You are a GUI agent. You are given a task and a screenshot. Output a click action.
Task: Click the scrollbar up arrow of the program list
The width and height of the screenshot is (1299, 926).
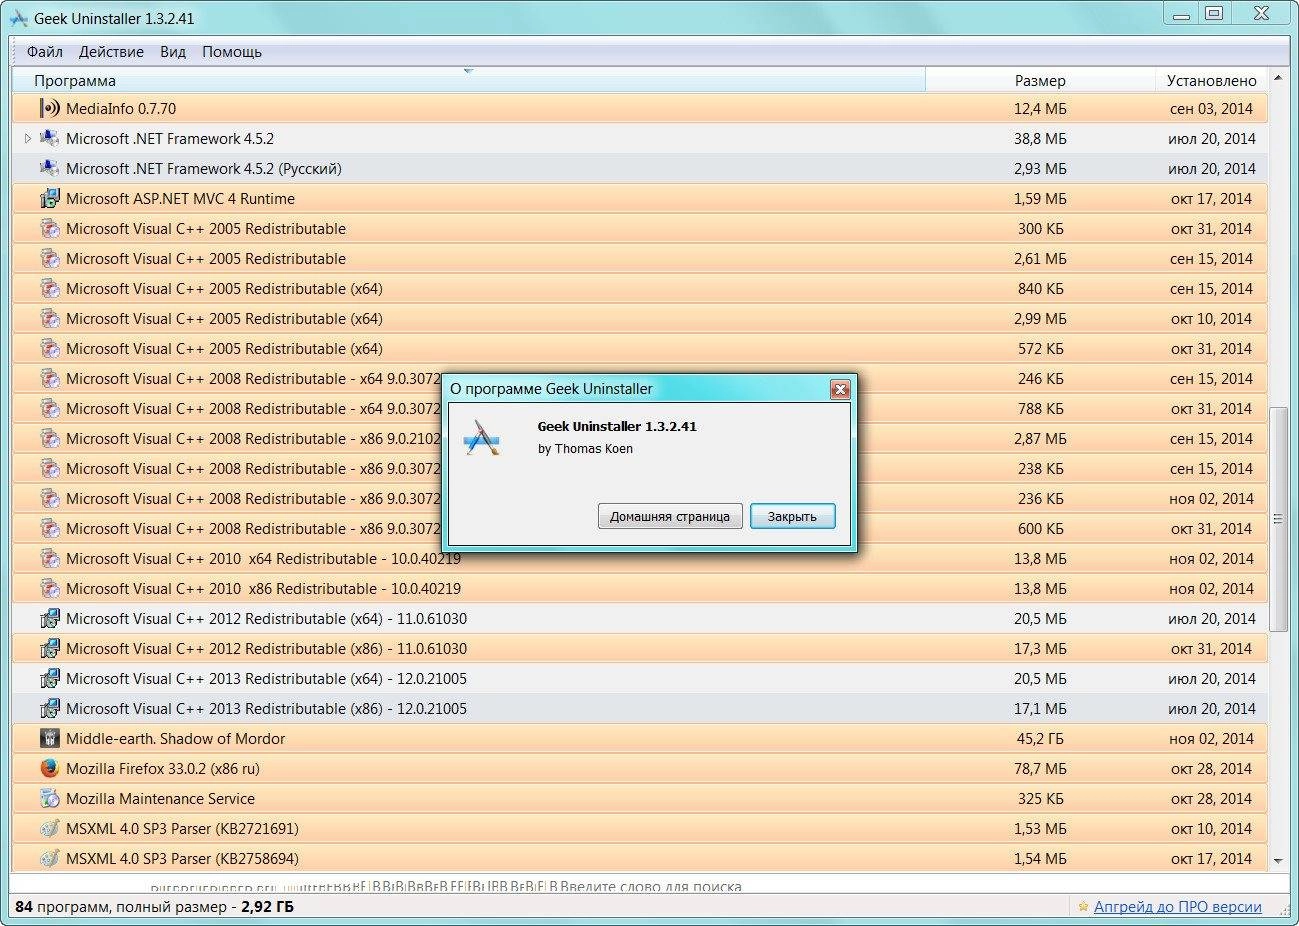point(1278,78)
